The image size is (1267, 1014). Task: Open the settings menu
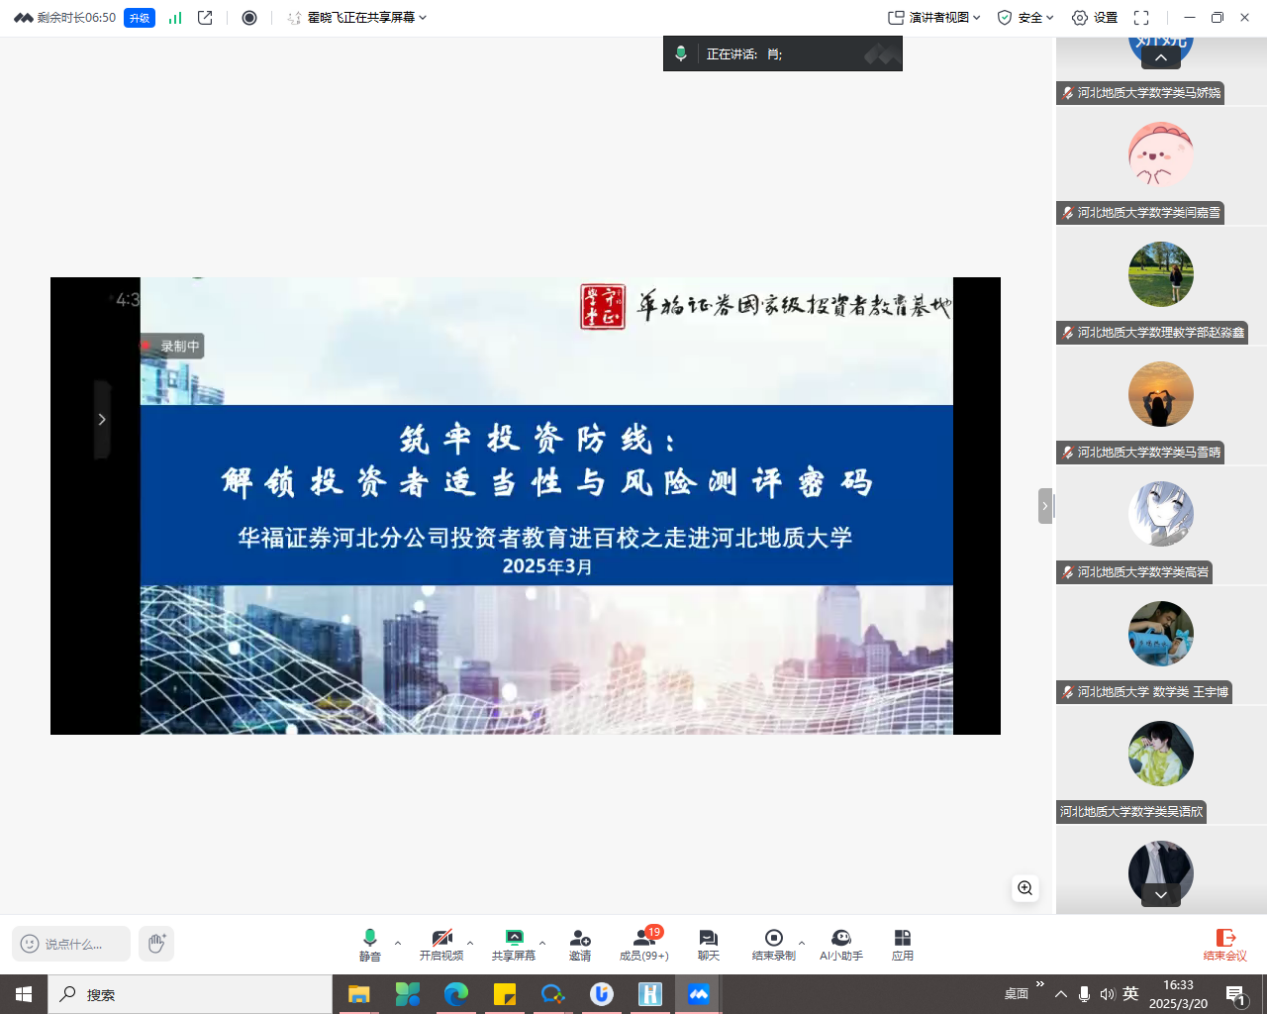(x=1094, y=18)
